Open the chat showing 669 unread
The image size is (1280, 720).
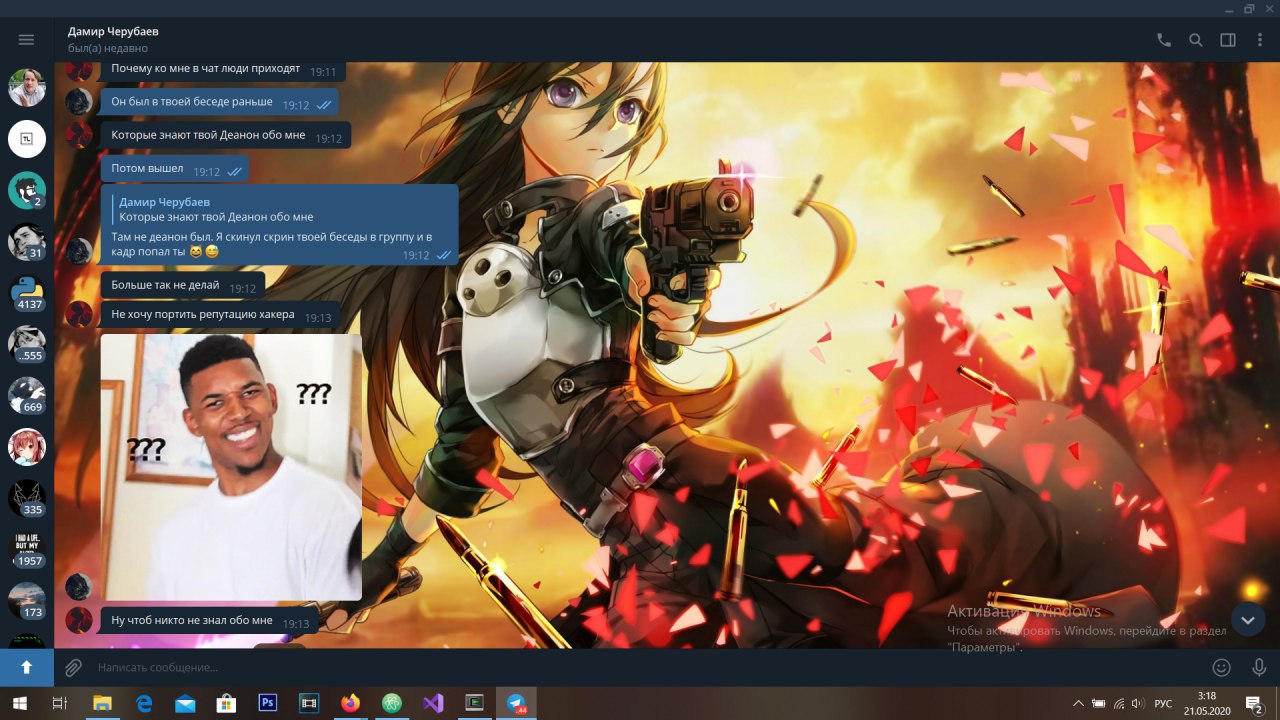(27, 395)
